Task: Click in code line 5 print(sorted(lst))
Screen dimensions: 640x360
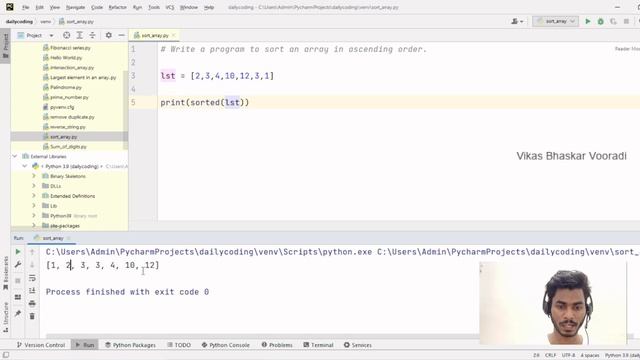Action: tap(204, 102)
